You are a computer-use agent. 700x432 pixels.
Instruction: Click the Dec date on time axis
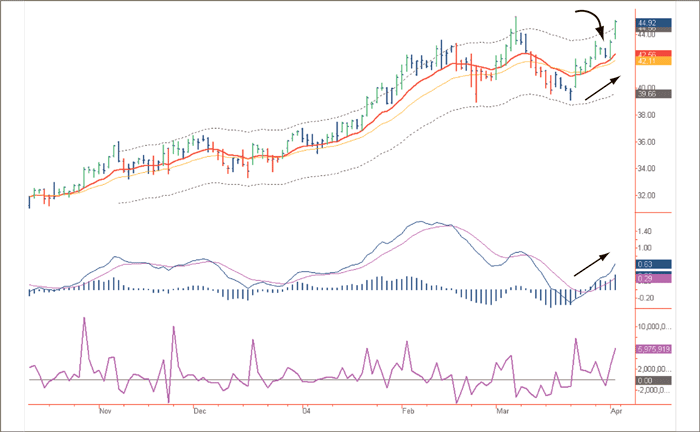coord(199,411)
